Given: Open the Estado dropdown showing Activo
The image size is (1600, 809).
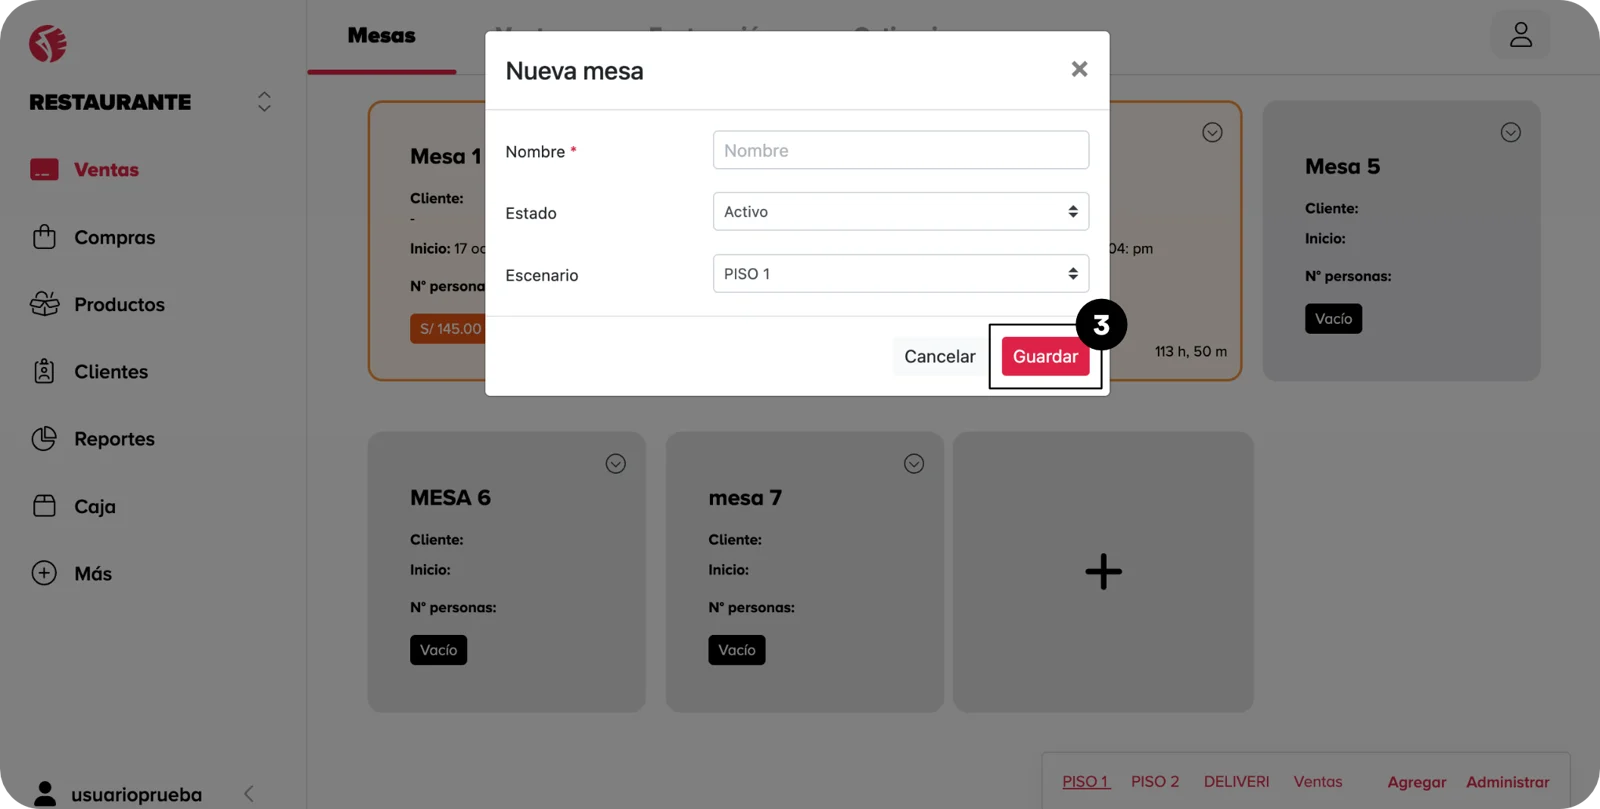Looking at the screenshot, I should coord(900,212).
